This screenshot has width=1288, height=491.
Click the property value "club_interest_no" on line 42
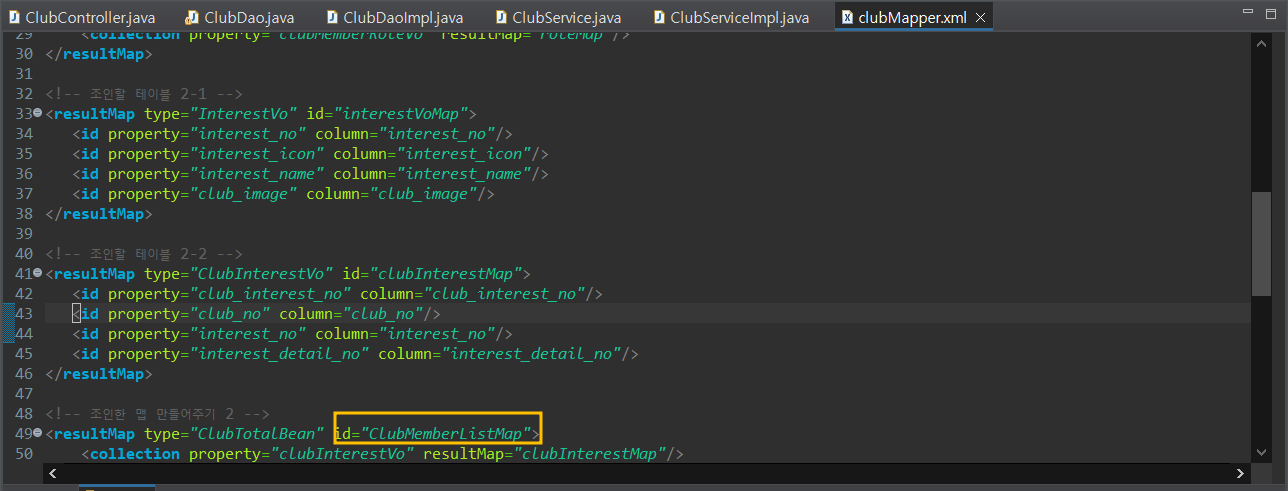coord(271,294)
